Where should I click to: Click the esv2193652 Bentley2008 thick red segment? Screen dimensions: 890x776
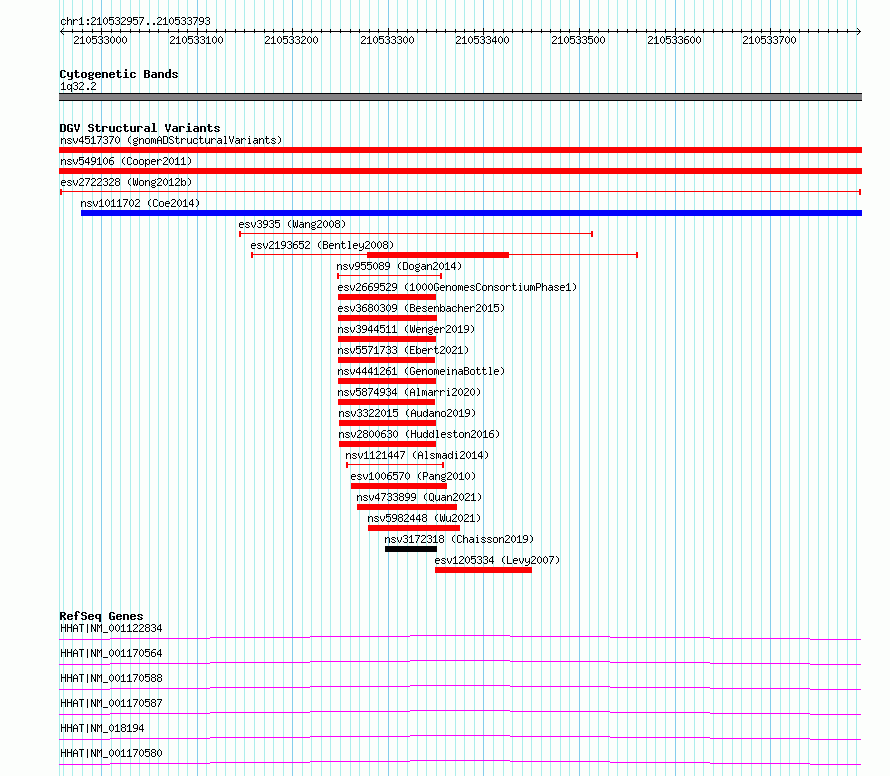click(x=438, y=255)
